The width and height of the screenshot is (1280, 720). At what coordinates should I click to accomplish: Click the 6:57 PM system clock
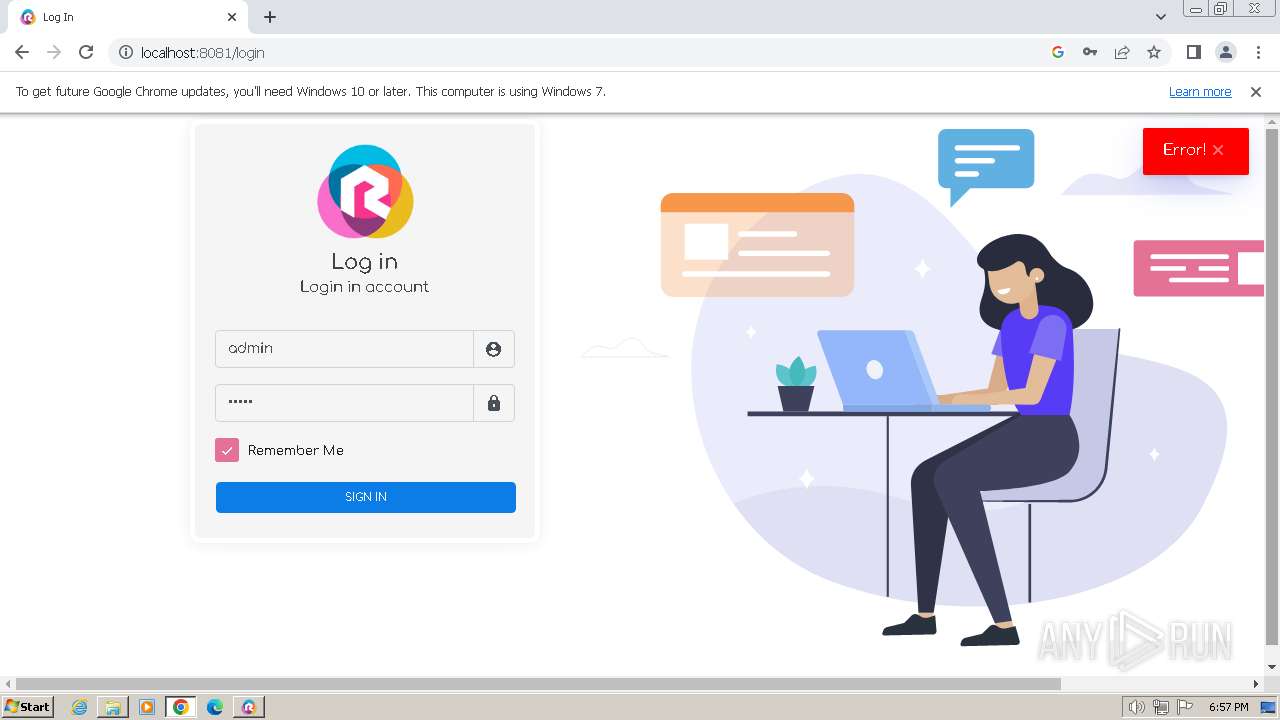pos(1229,707)
